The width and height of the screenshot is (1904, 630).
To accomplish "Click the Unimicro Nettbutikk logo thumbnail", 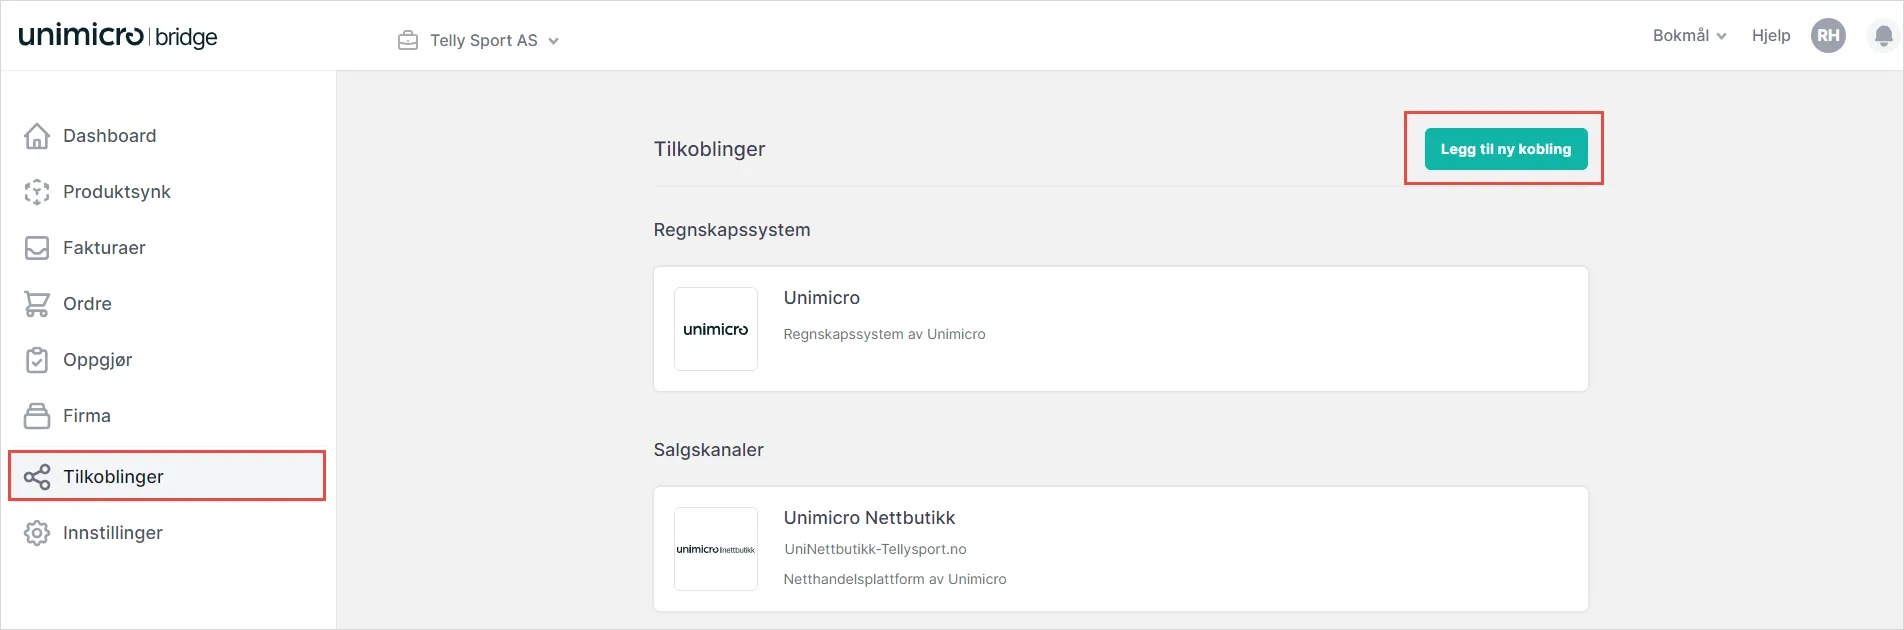I will click(716, 549).
